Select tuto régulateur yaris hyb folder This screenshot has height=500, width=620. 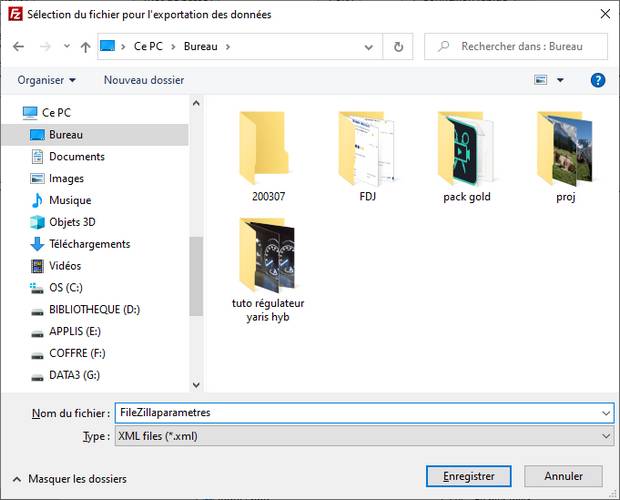pyautogui.click(x=268, y=270)
